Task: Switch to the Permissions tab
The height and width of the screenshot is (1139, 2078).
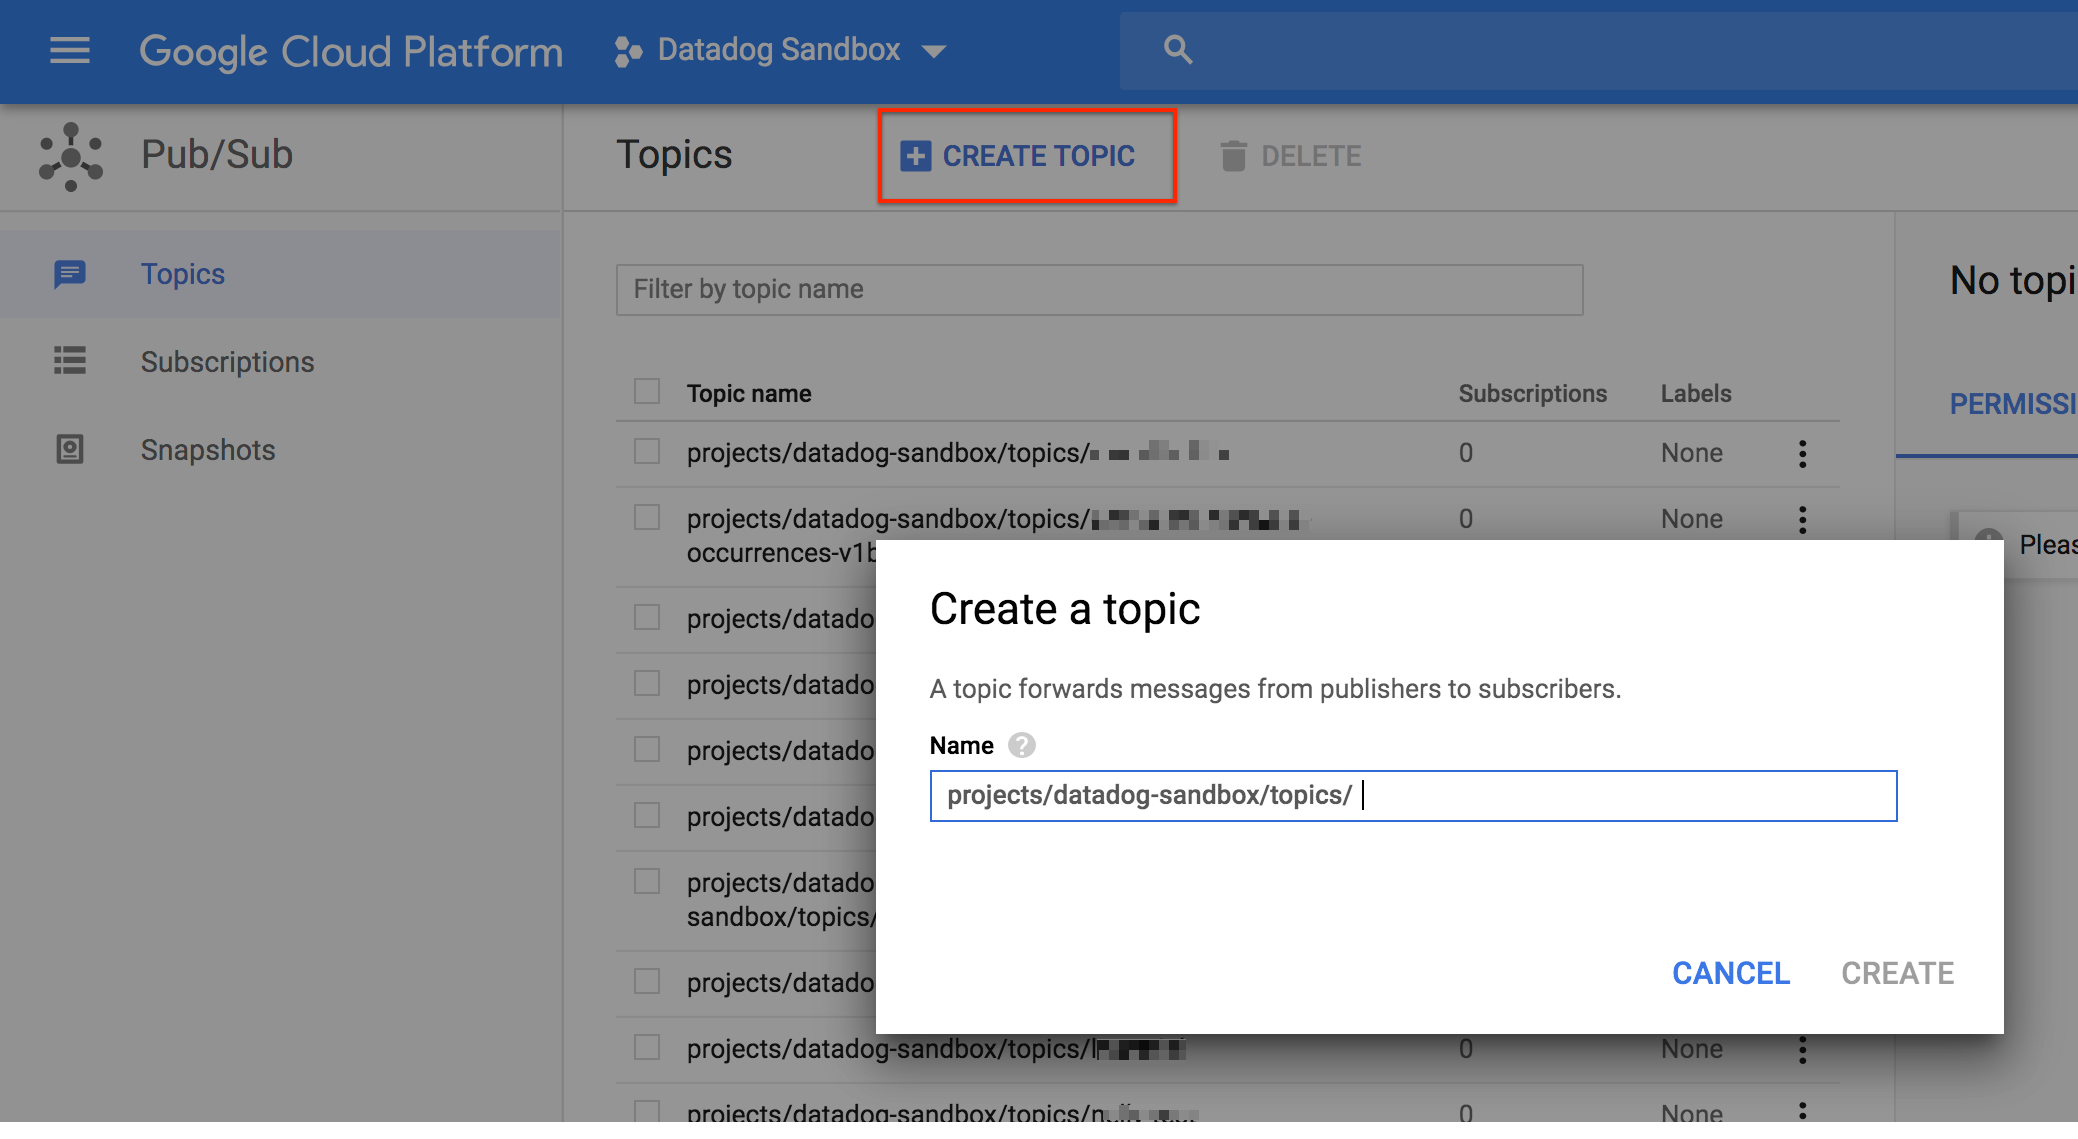Action: coord(2012,404)
